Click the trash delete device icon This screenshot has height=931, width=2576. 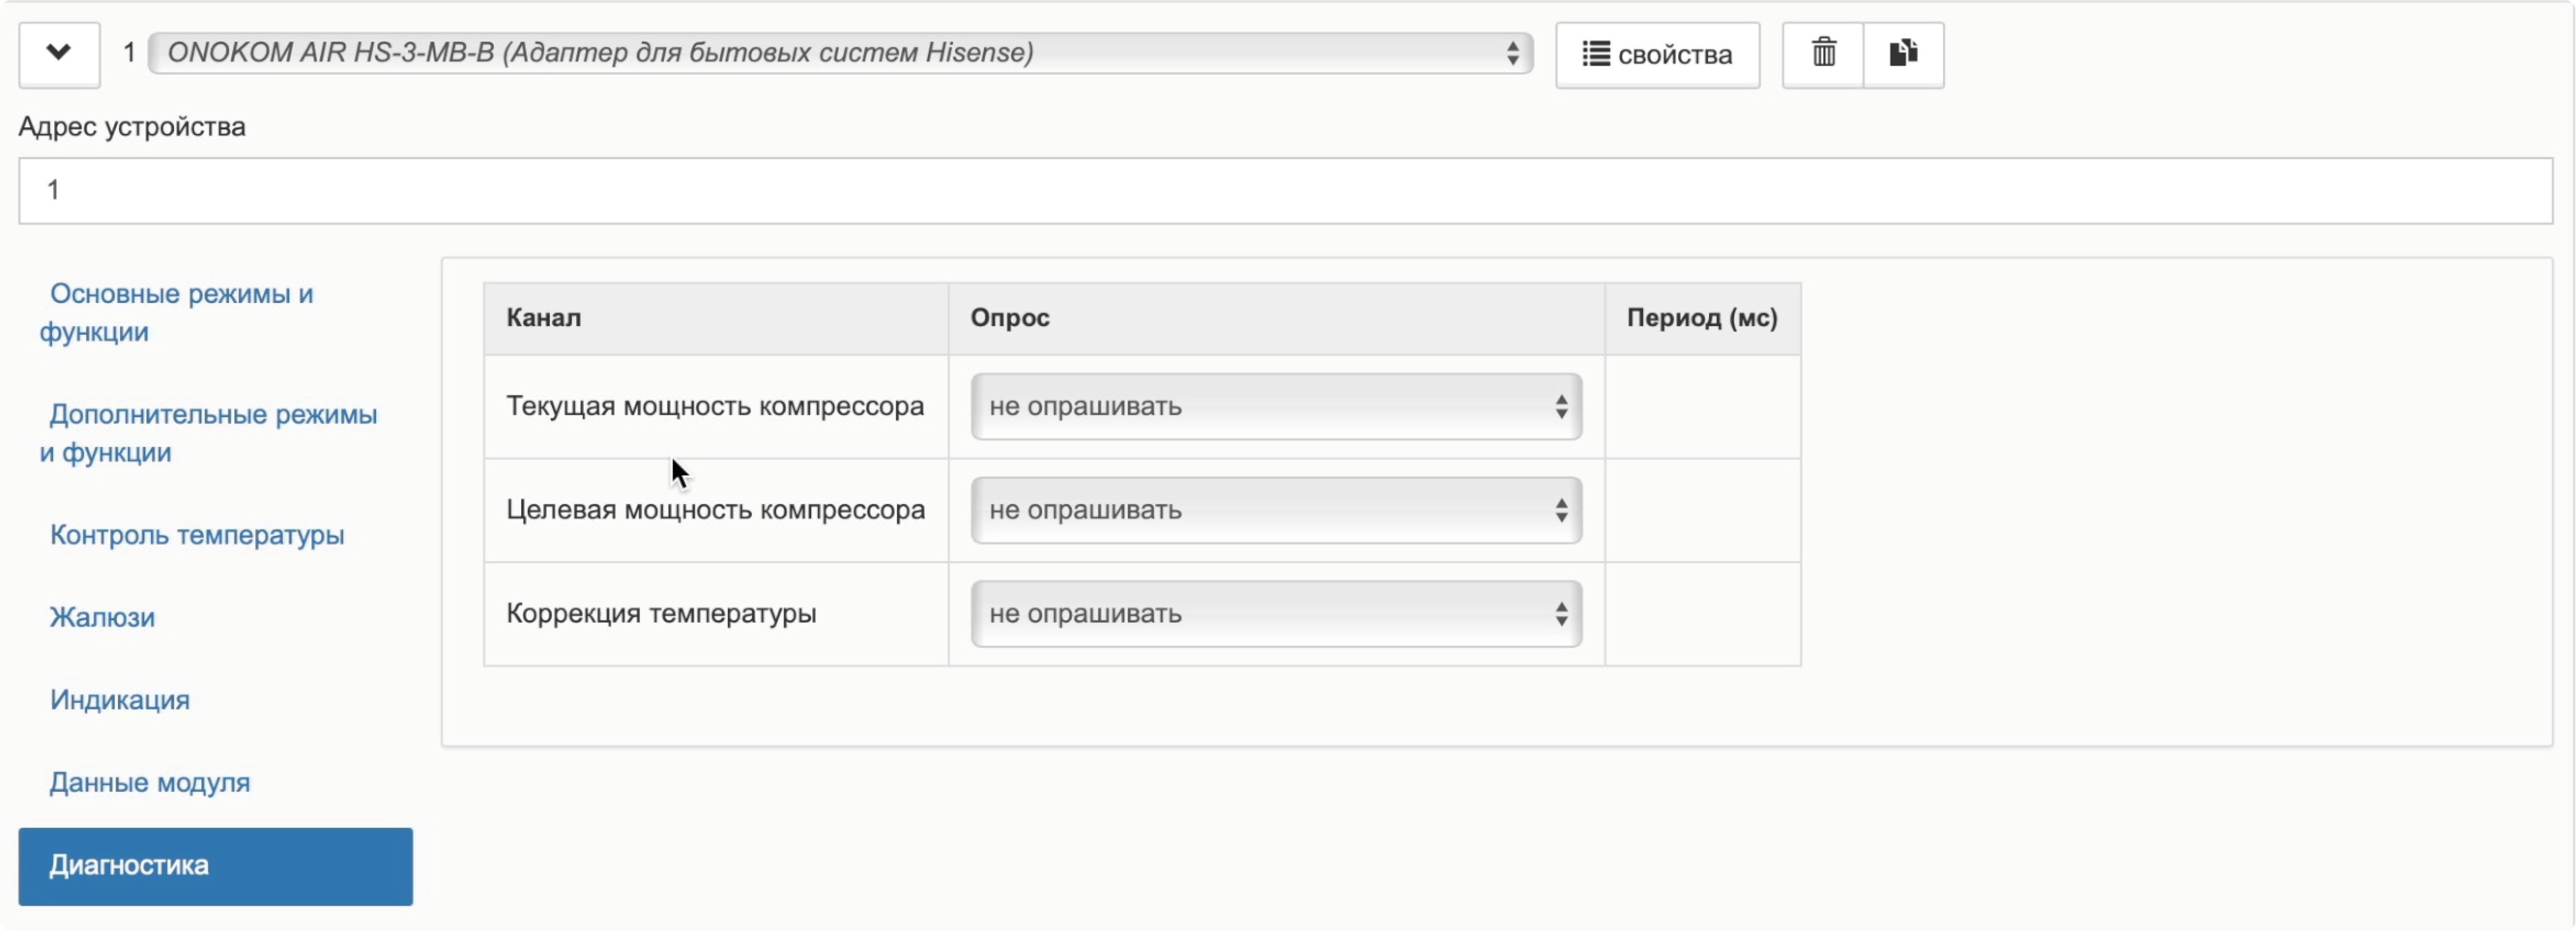tap(1823, 53)
